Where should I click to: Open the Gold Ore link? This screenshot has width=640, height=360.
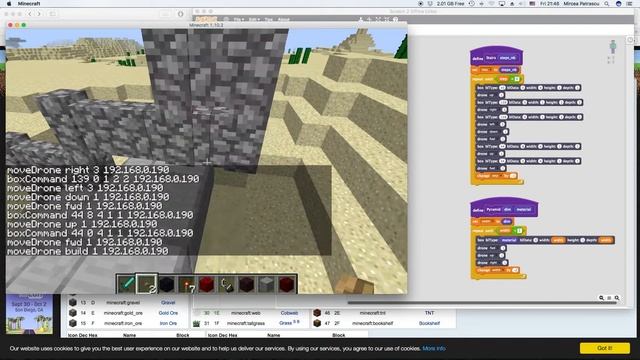click(x=168, y=313)
